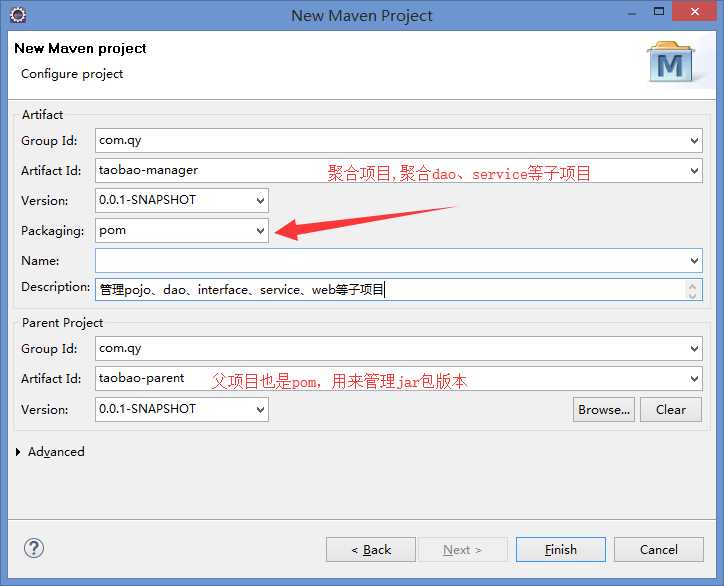The width and height of the screenshot is (724, 586).
Task: Click the Description field scroll stepper
Action: [692, 290]
